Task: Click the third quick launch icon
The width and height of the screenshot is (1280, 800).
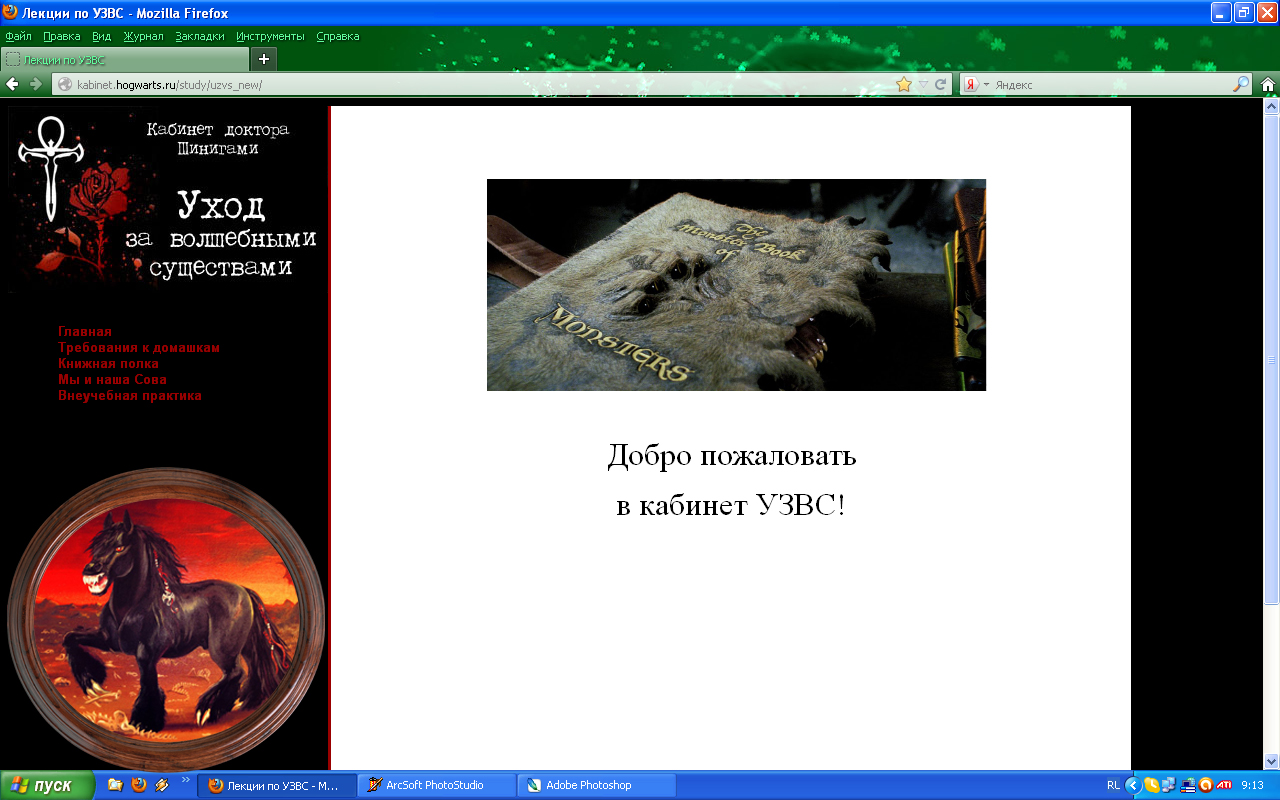Action: (x=162, y=785)
